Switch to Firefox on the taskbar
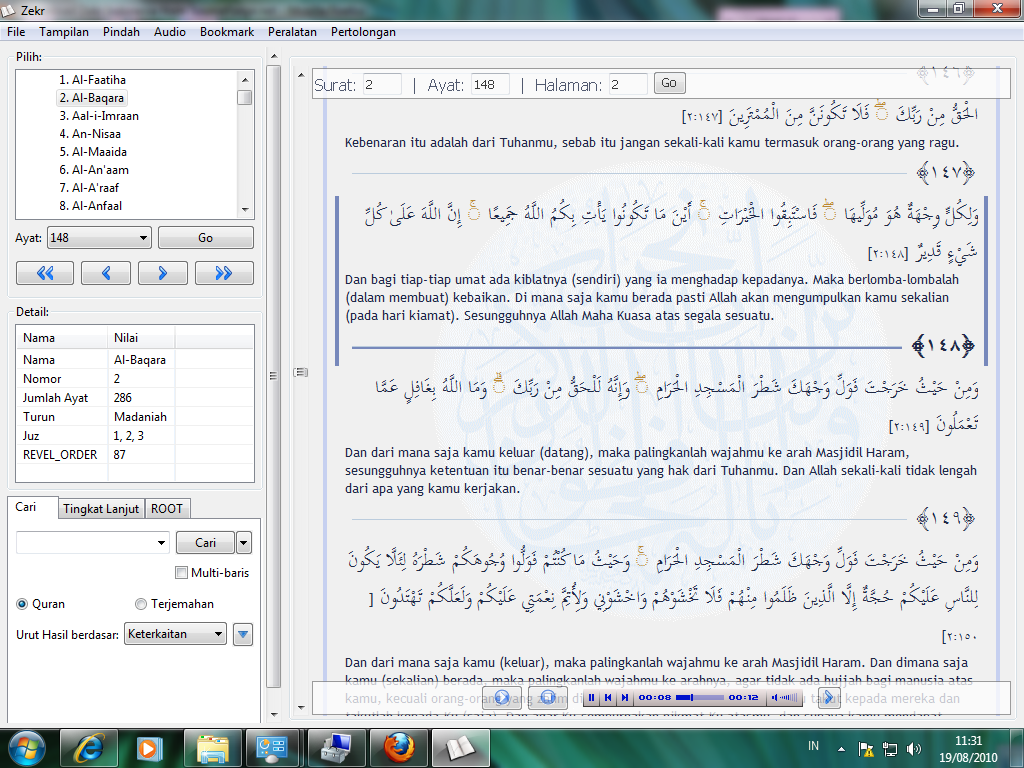This screenshot has width=1024, height=768. click(x=398, y=748)
